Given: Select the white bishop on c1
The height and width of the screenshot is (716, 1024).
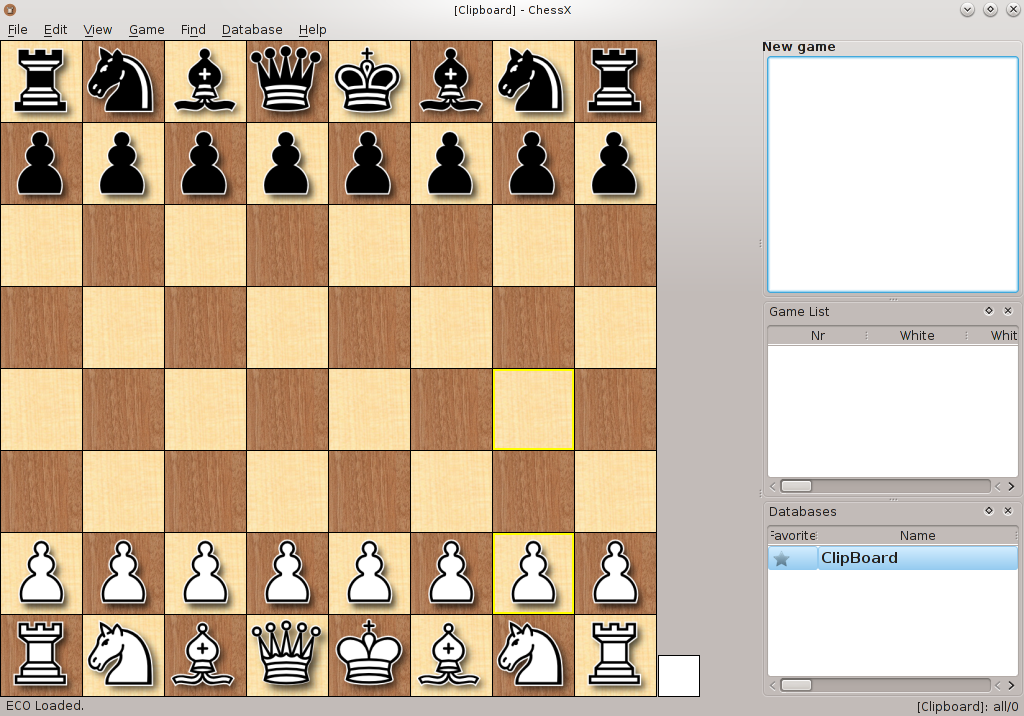Looking at the screenshot, I should [x=206, y=655].
